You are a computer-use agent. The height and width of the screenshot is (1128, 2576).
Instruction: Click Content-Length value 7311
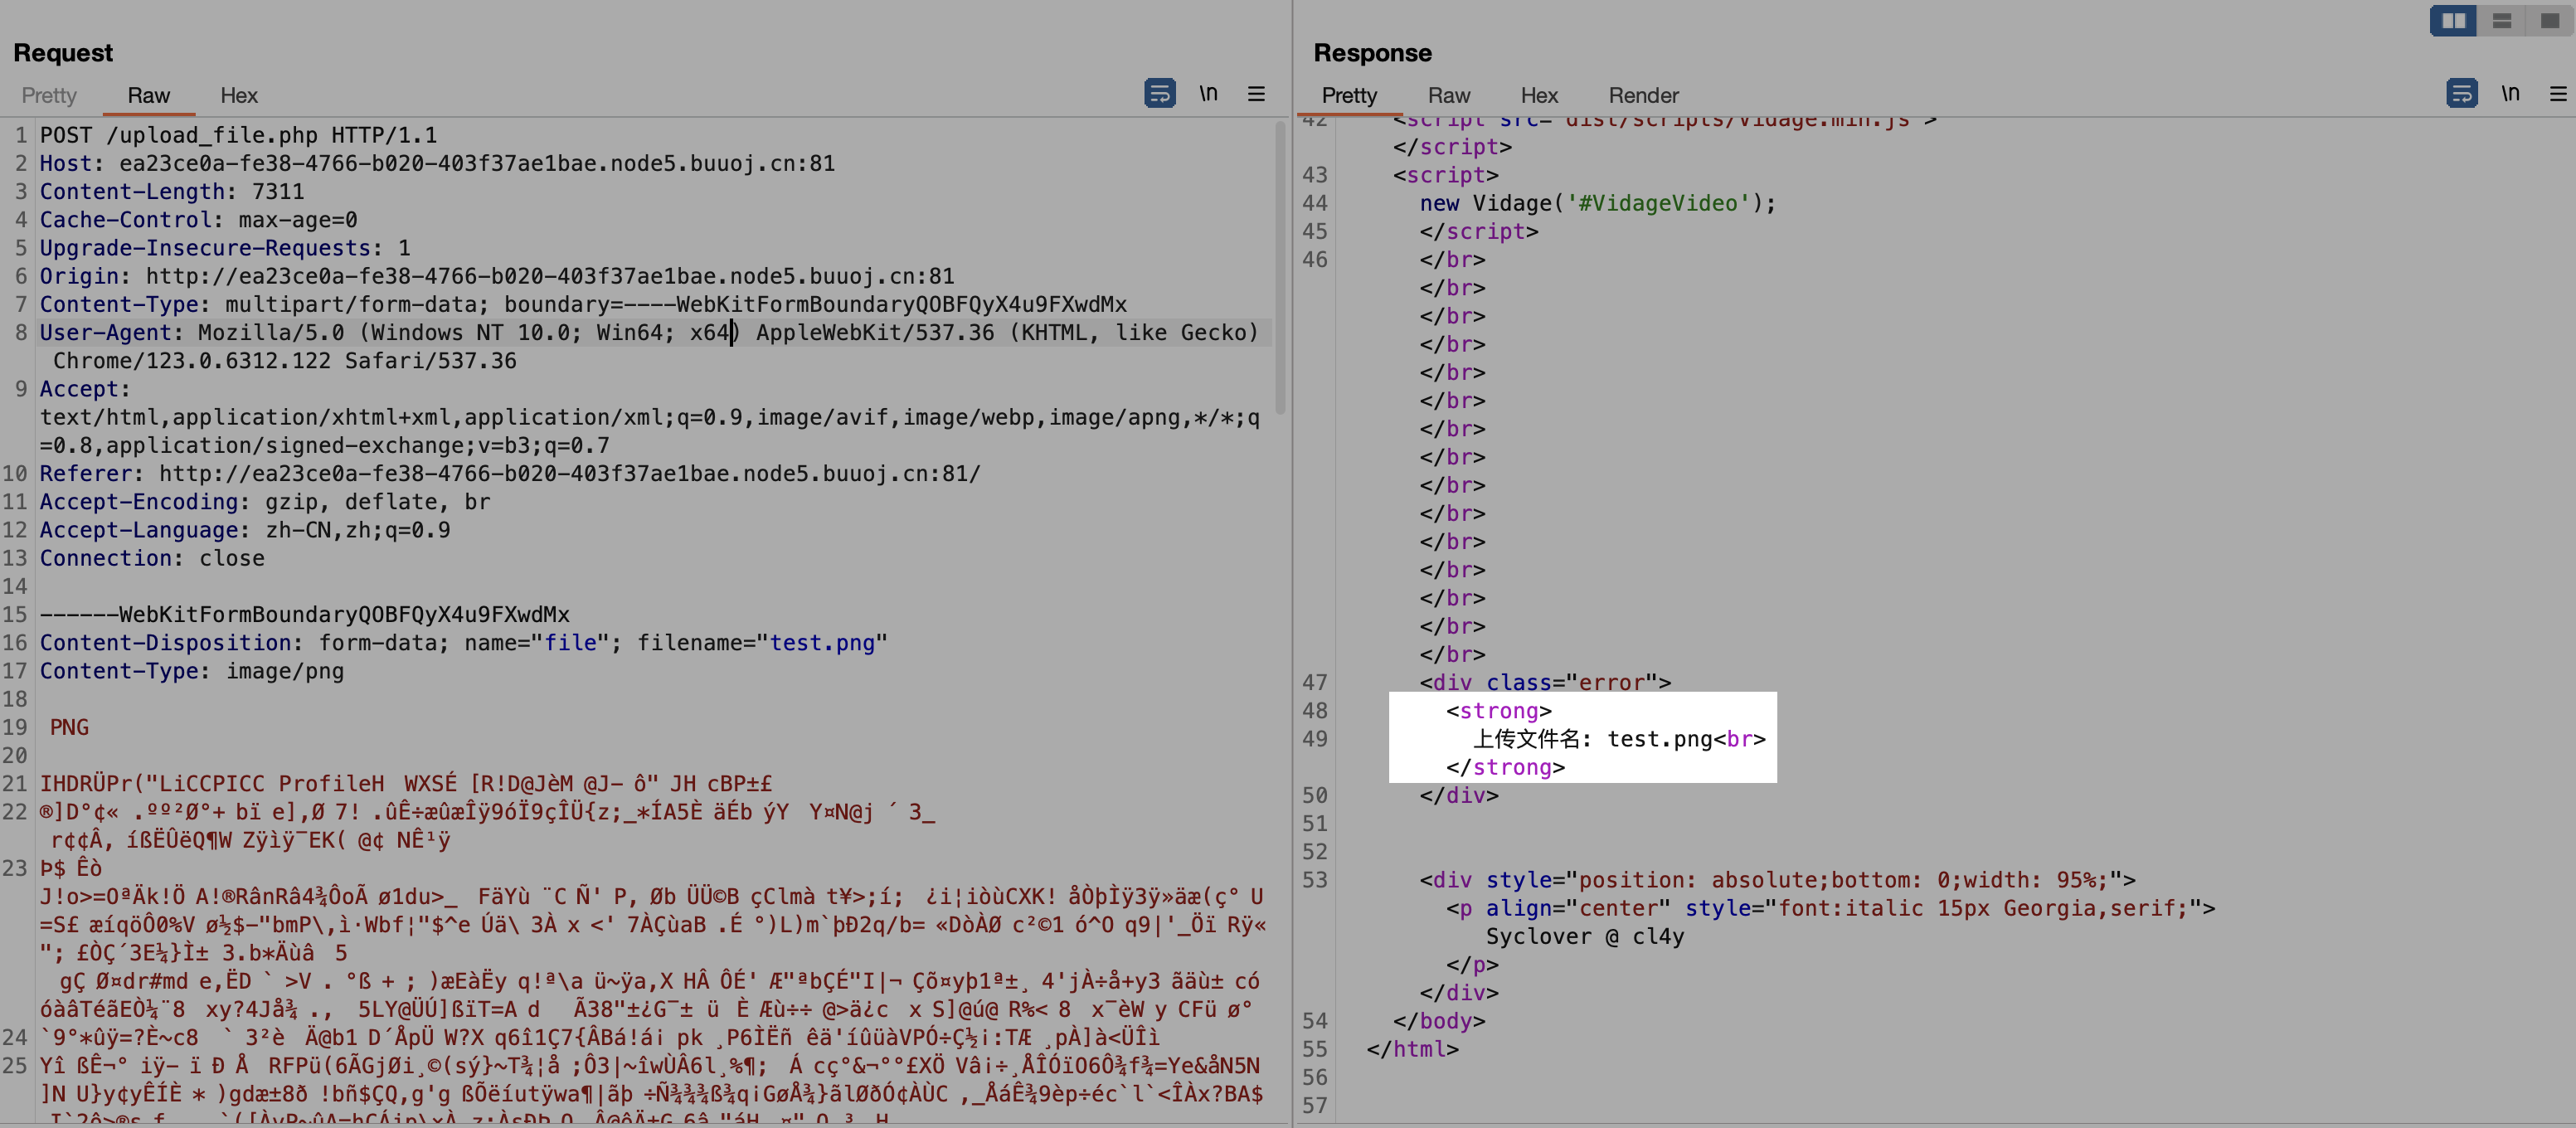[278, 191]
